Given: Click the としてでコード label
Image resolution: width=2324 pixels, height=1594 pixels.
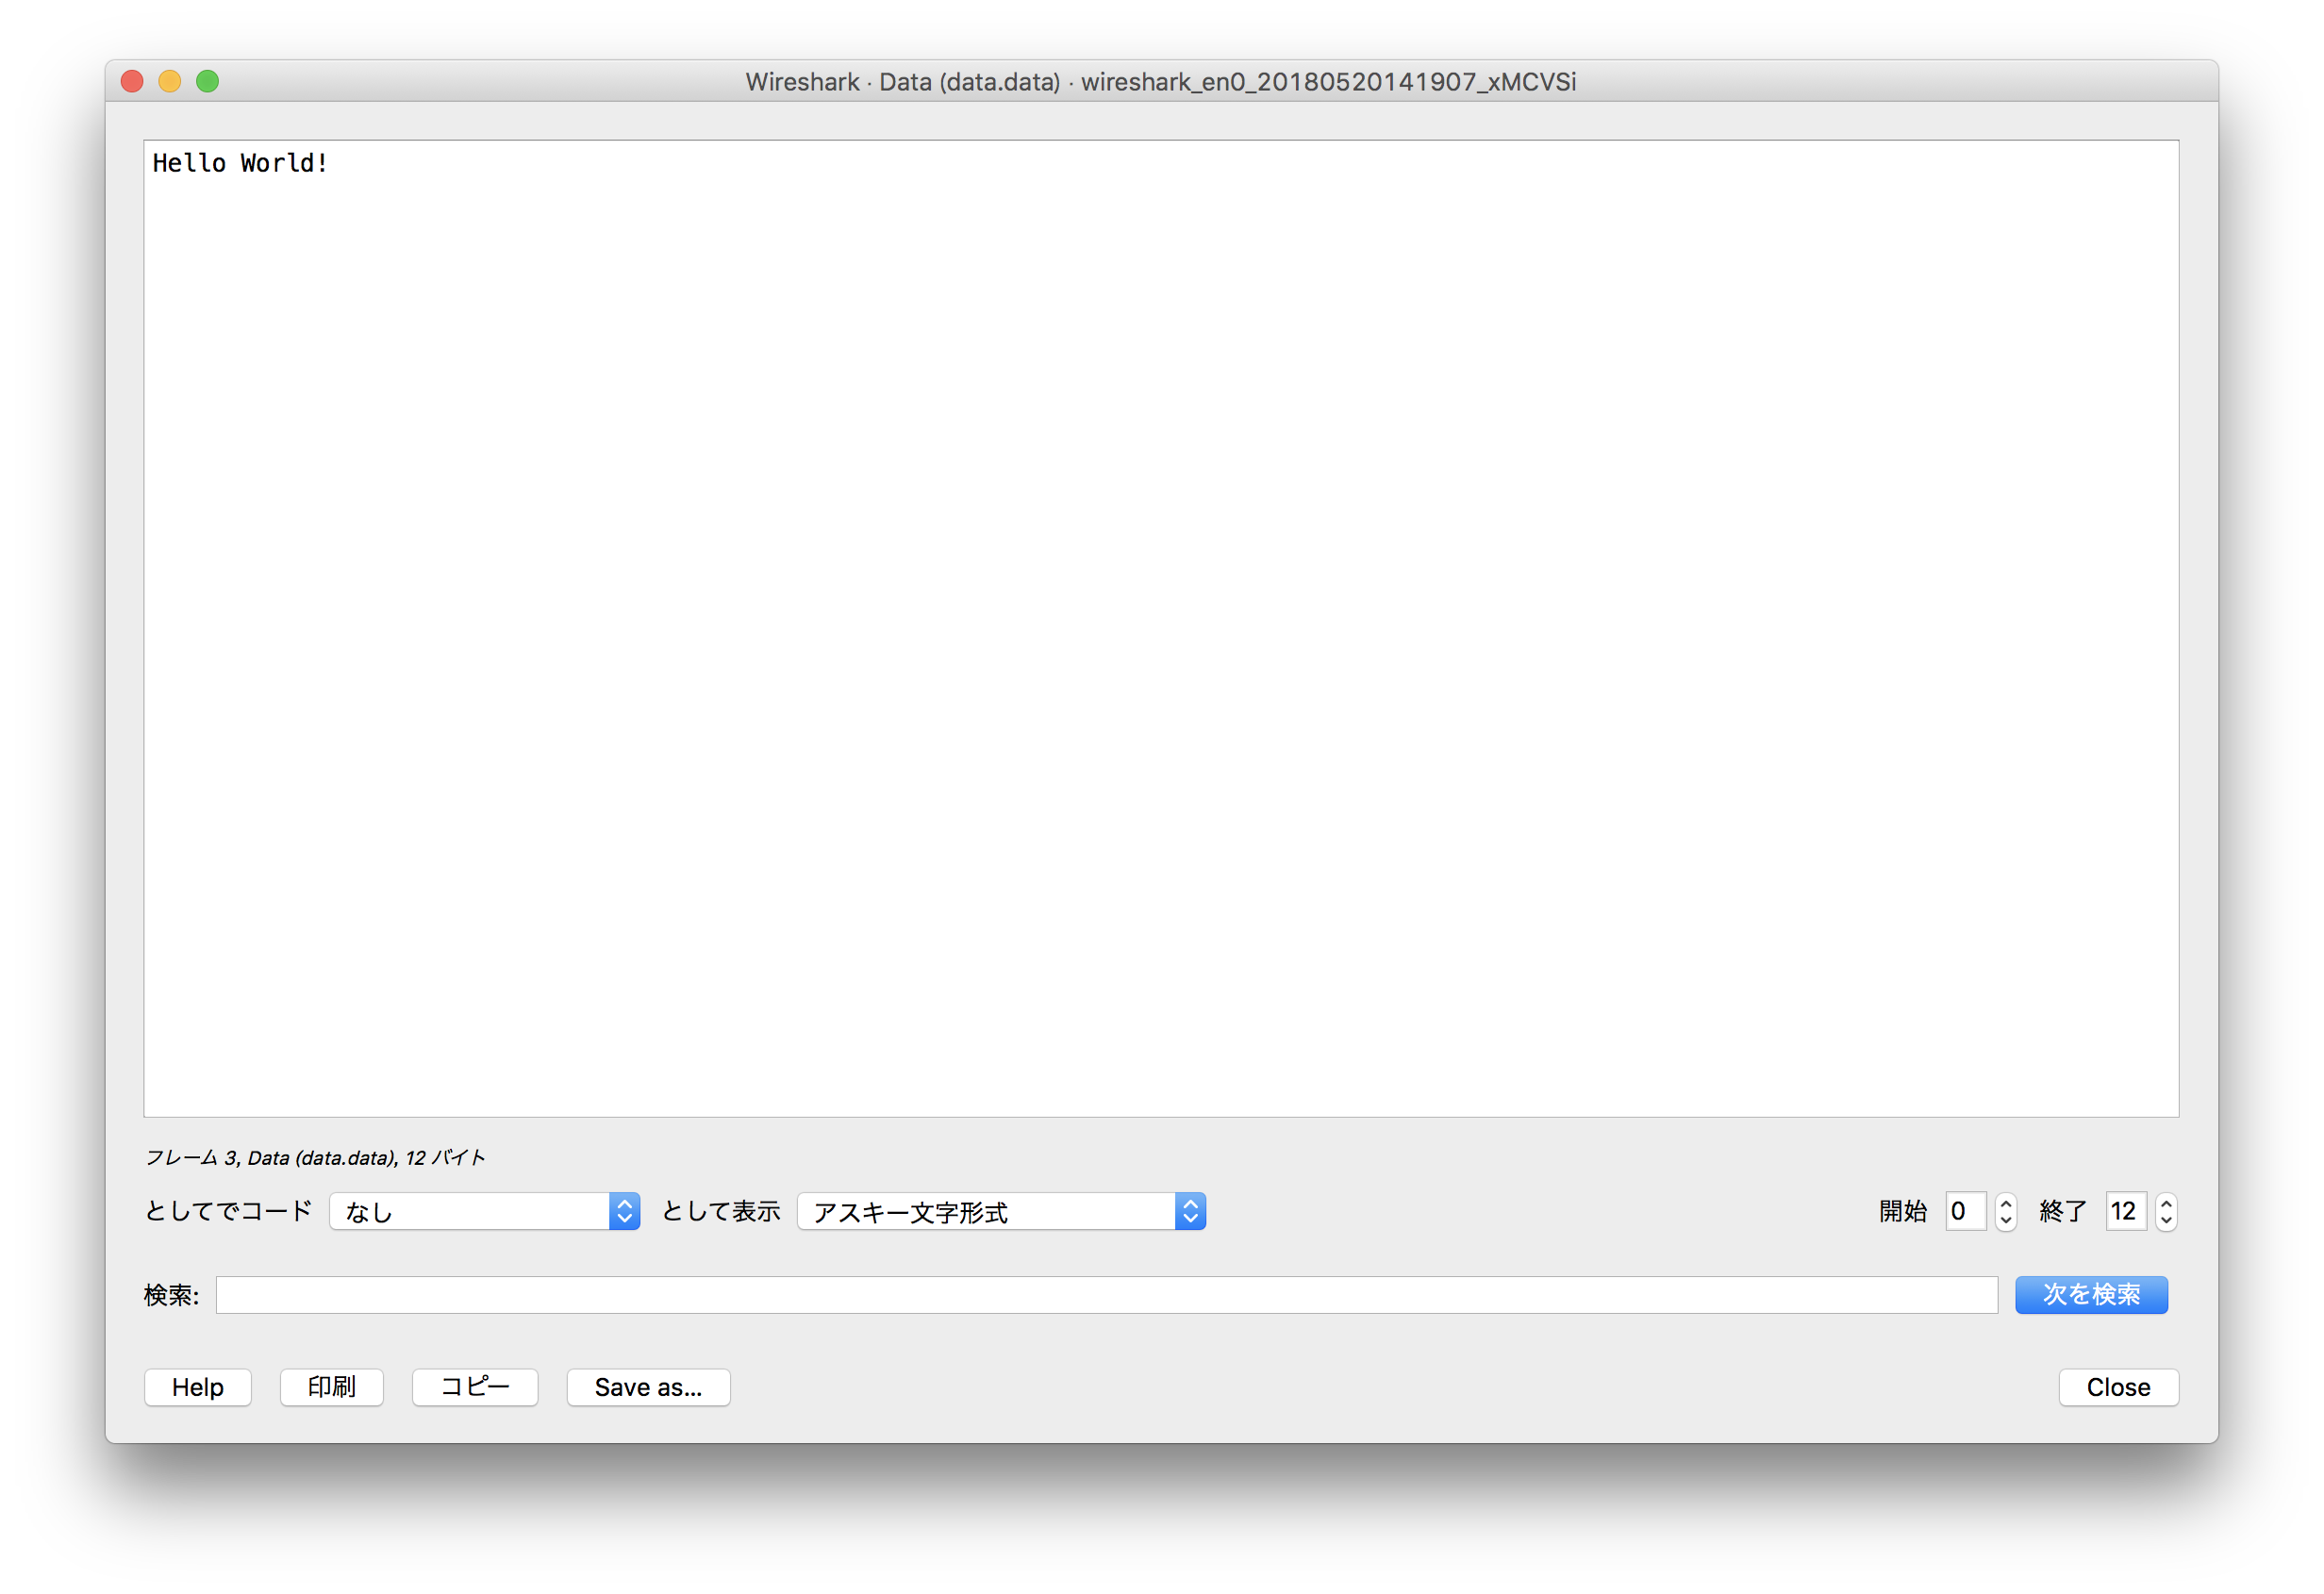Looking at the screenshot, I should point(229,1211).
